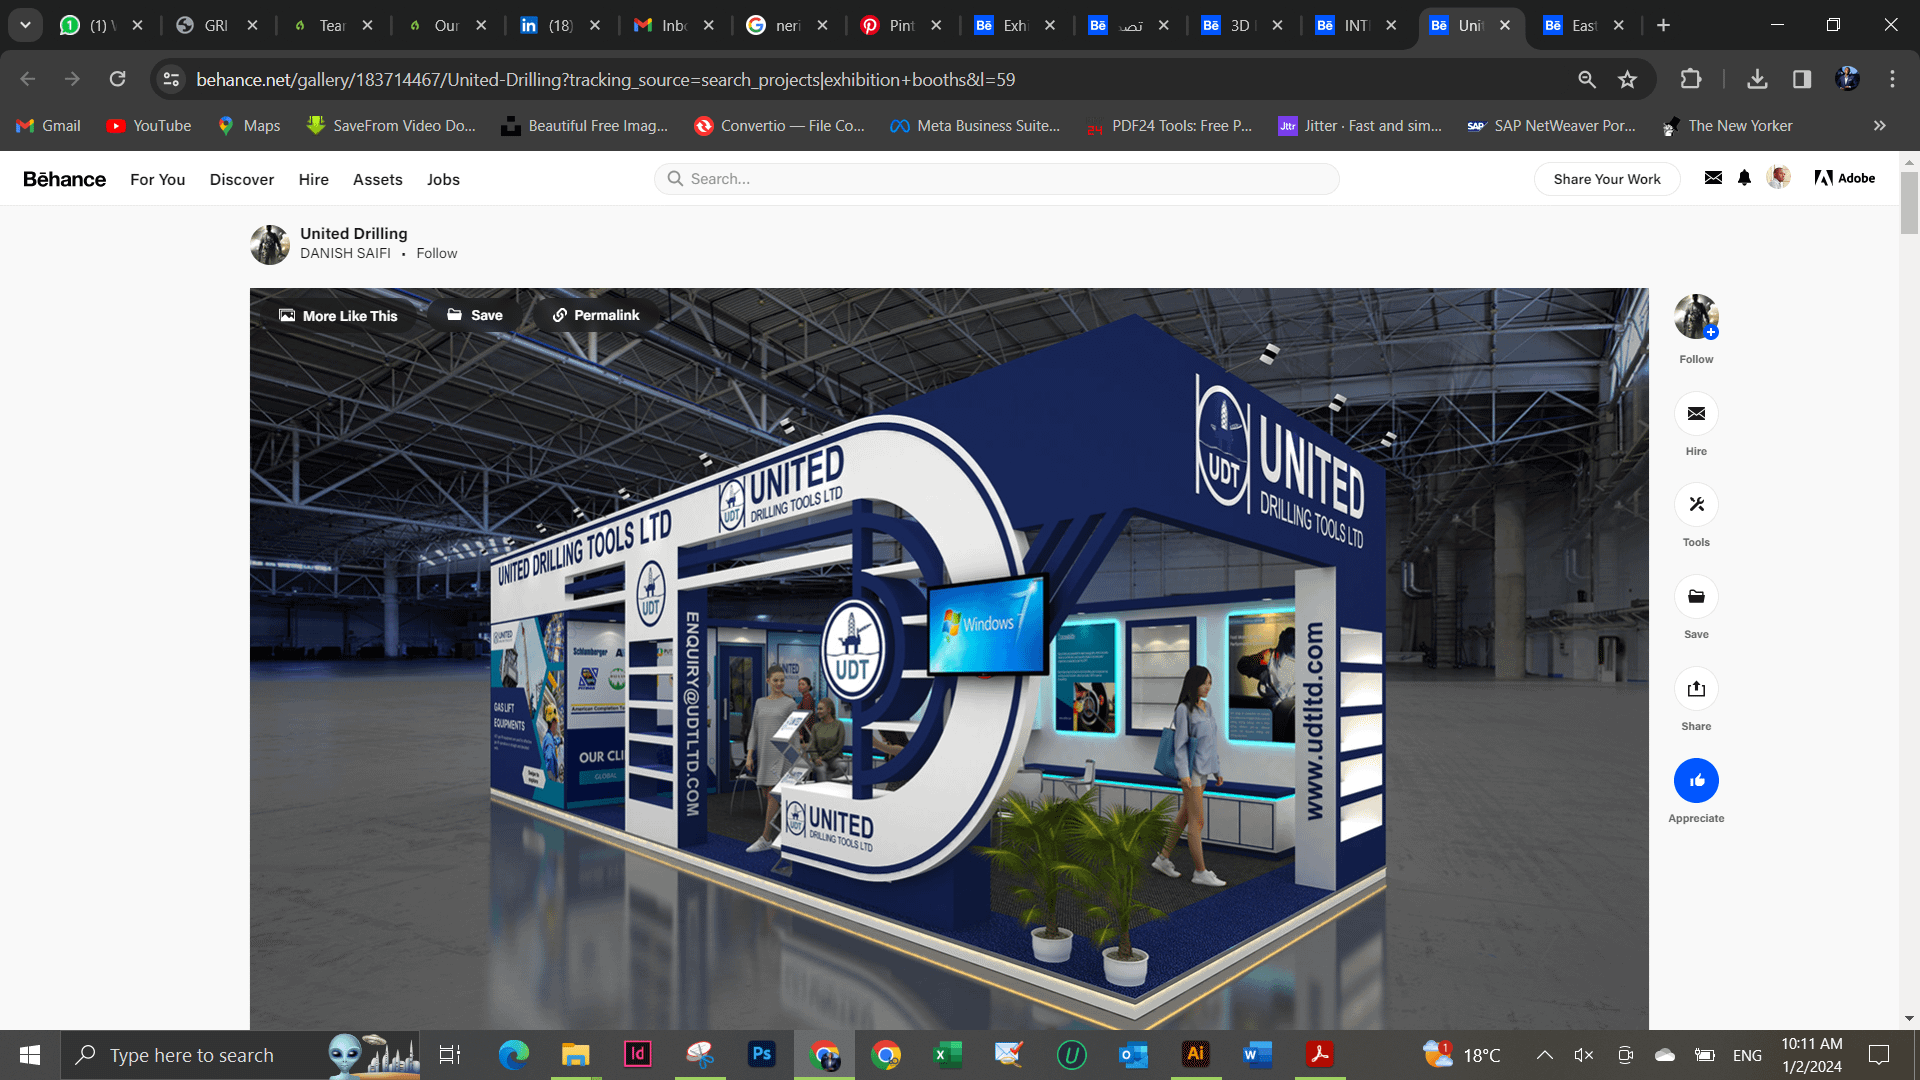Image resolution: width=1920 pixels, height=1080 pixels.
Task: Click More Like This button
Action: [x=338, y=315]
